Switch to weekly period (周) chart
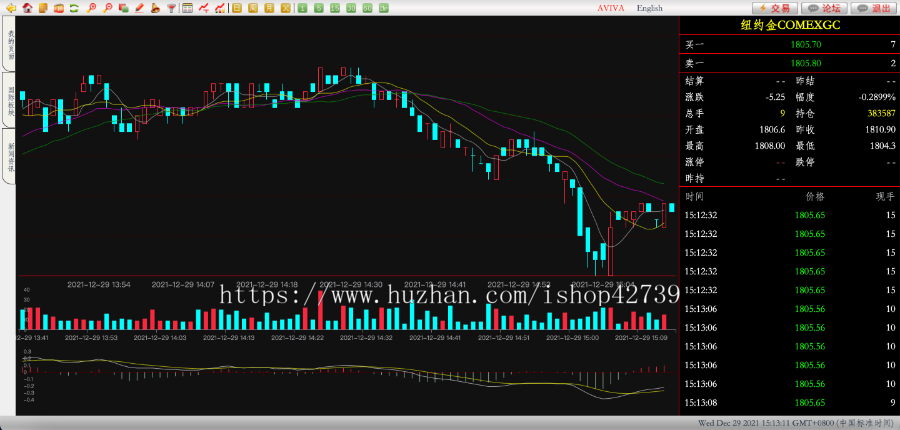Viewport: 900px width, 430px height. 253,8
